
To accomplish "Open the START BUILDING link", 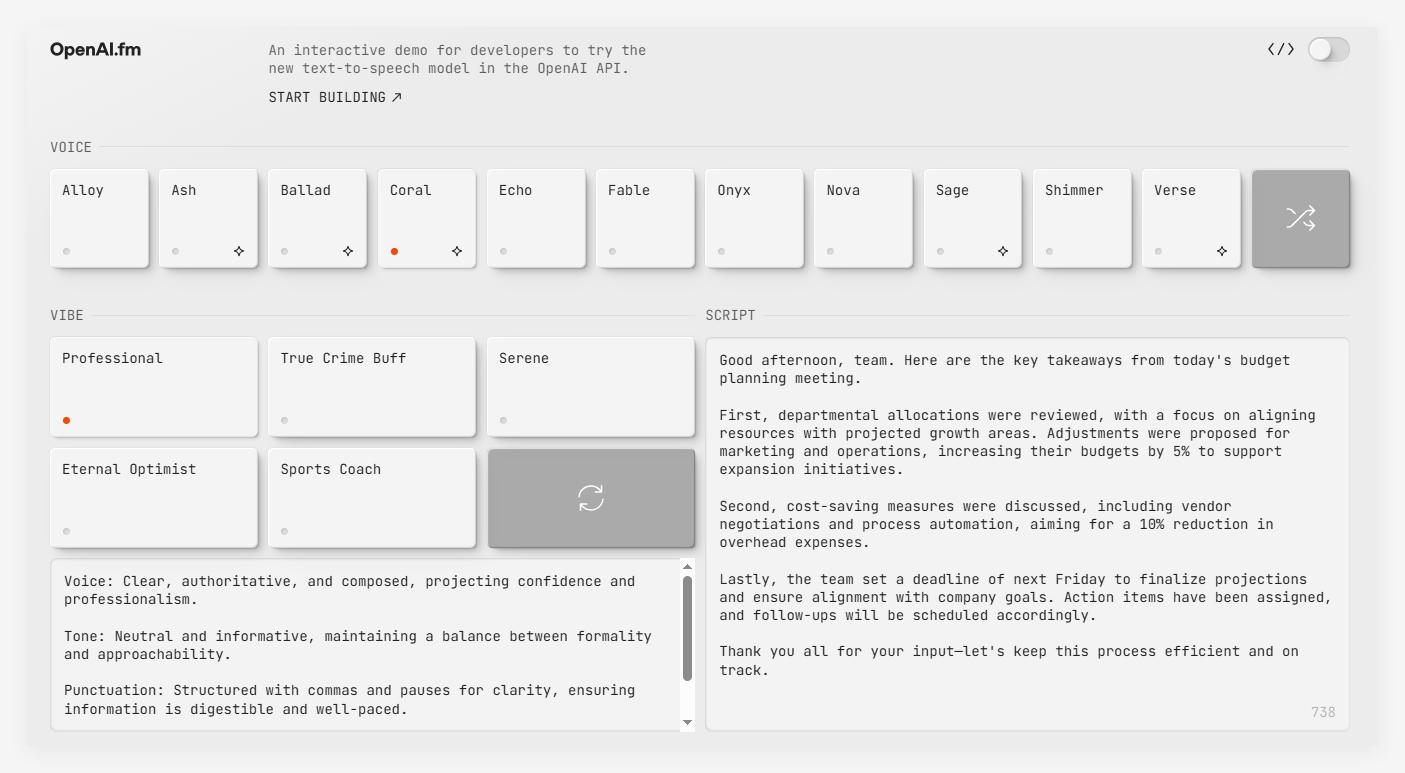I will pyautogui.click(x=335, y=97).
